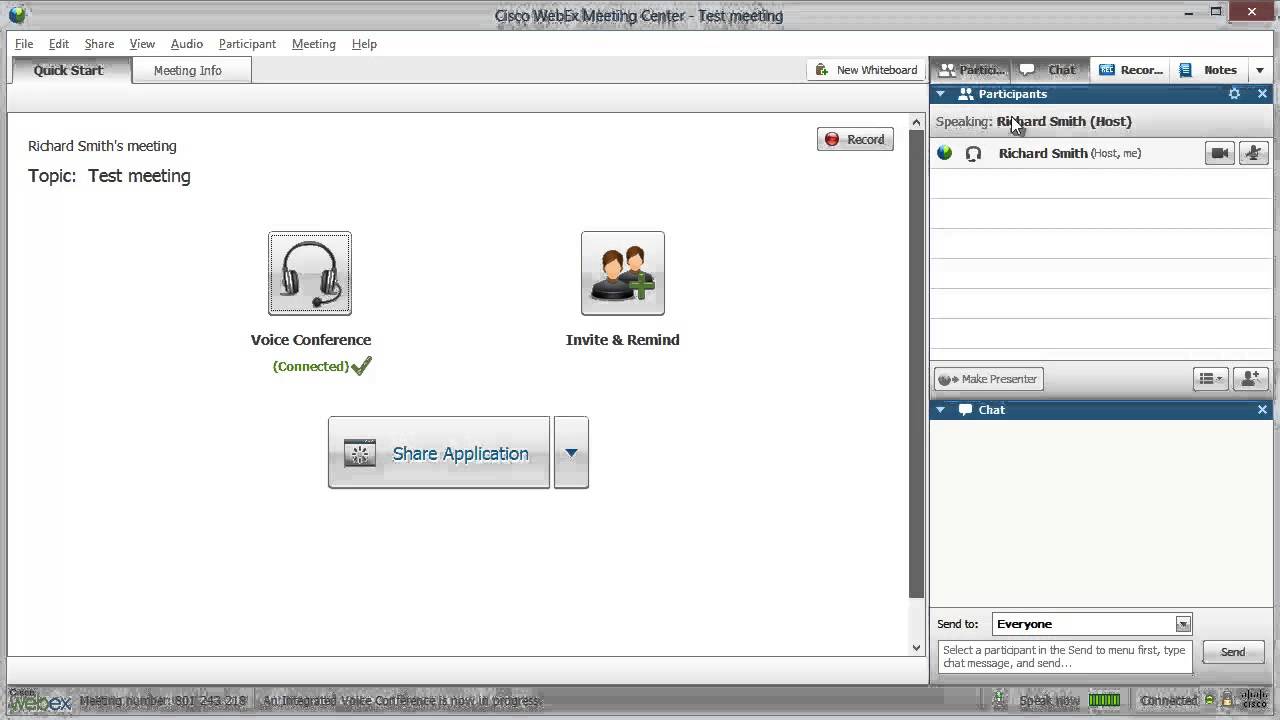Switch to the Quick Start tab

pos(68,70)
